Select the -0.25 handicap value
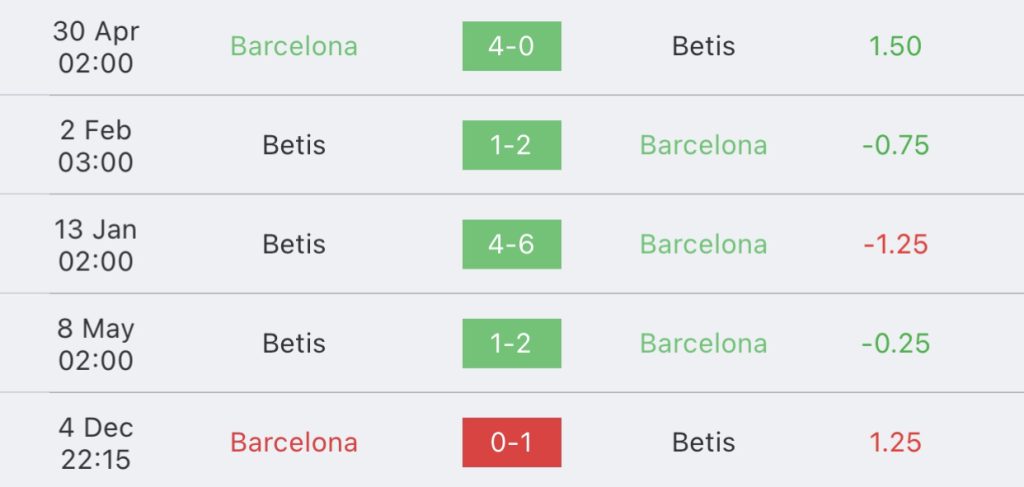 click(x=895, y=343)
